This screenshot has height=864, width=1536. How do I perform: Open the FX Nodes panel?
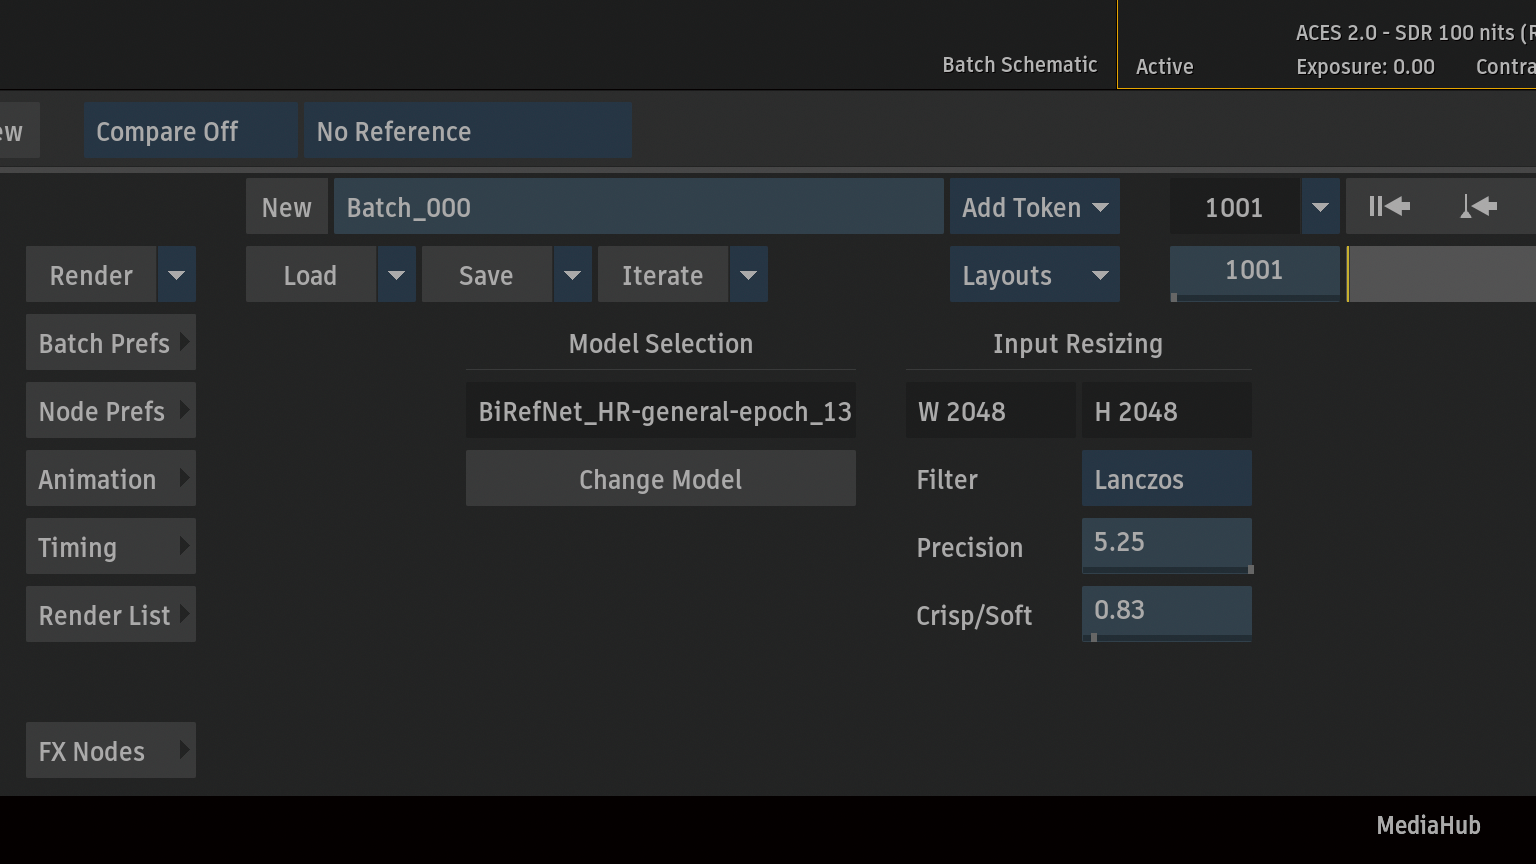pyautogui.click(x=110, y=751)
